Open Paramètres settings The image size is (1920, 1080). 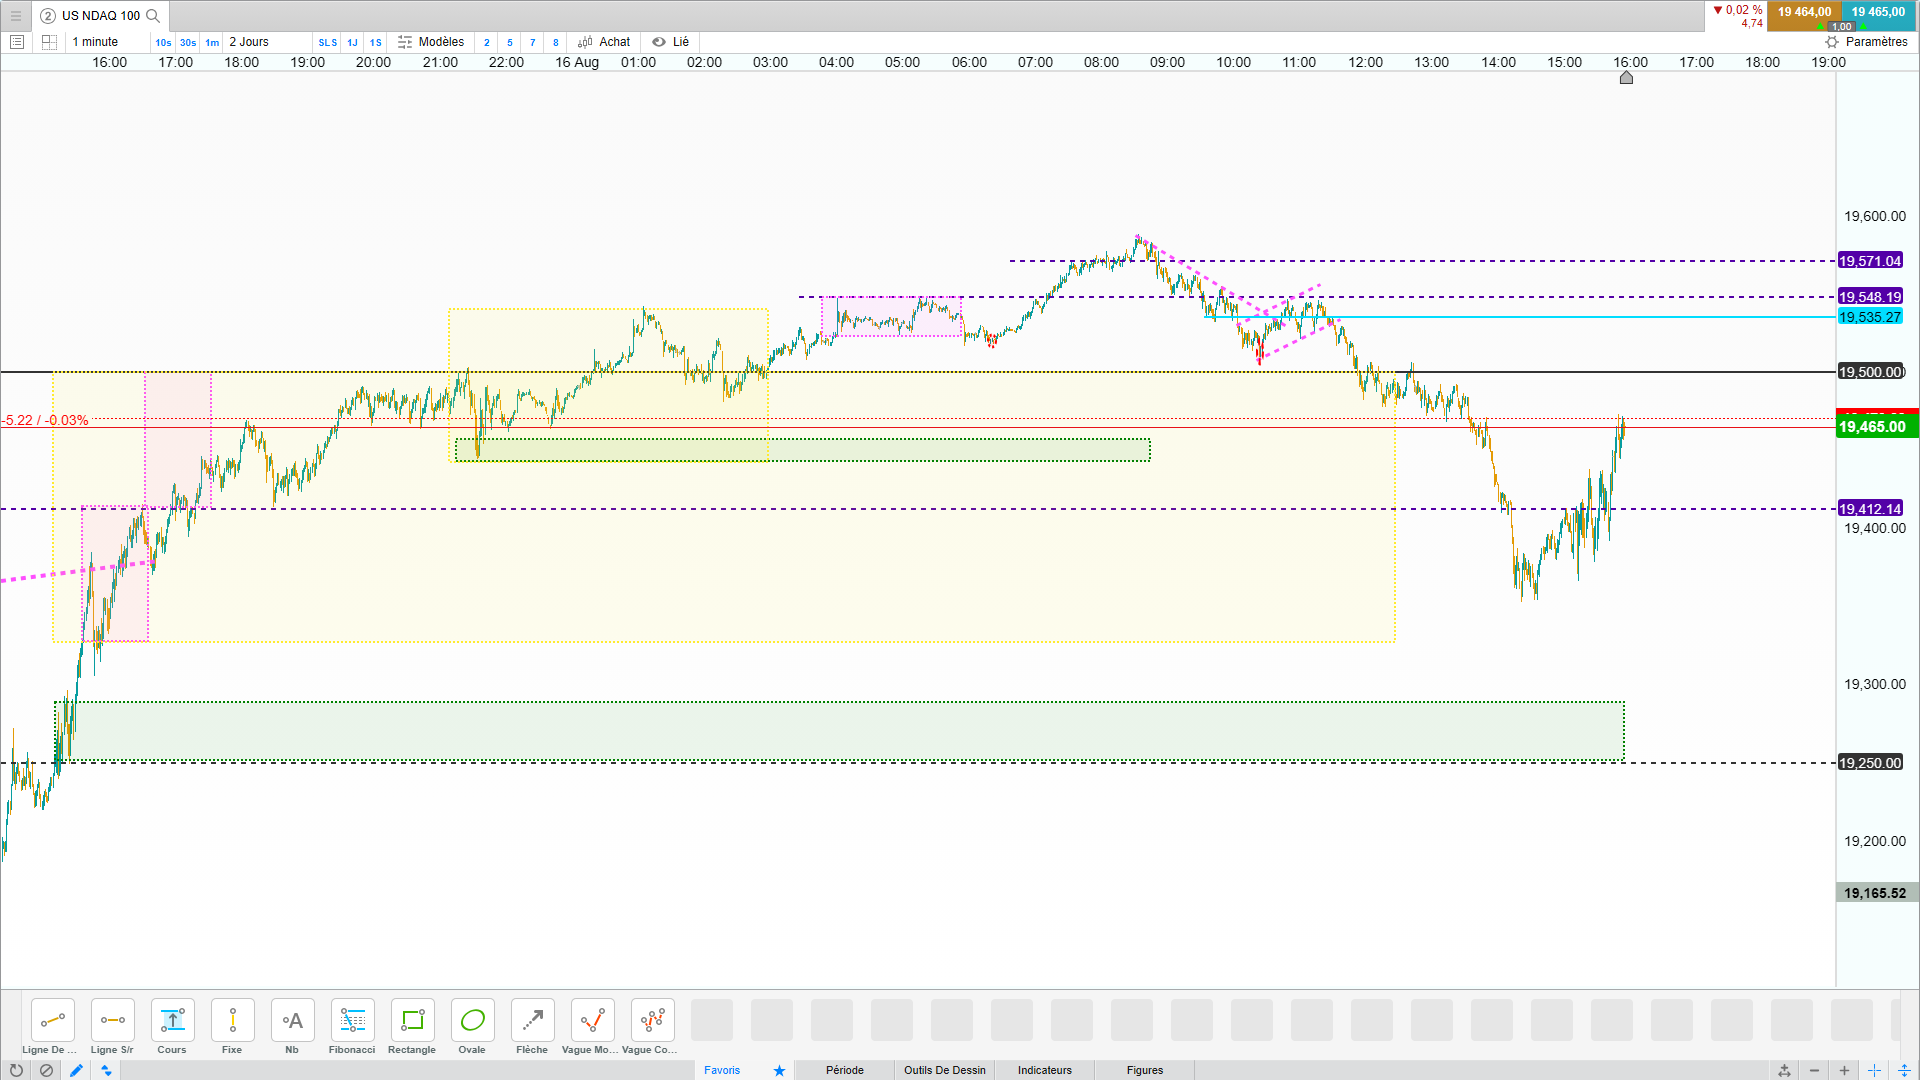click(x=1866, y=42)
